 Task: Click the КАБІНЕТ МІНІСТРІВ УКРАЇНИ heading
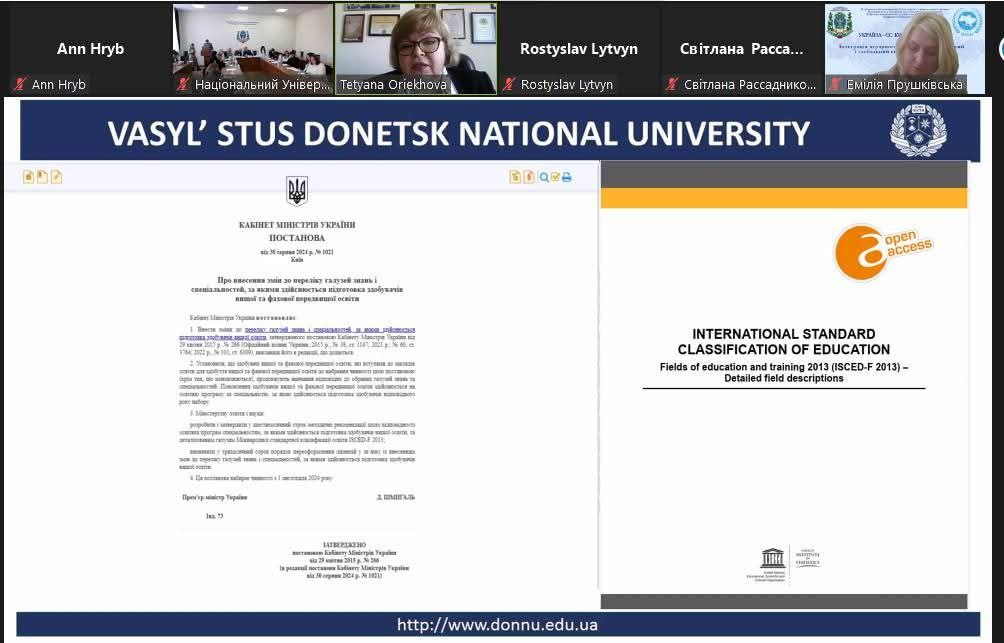pyautogui.click(x=297, y=225)
